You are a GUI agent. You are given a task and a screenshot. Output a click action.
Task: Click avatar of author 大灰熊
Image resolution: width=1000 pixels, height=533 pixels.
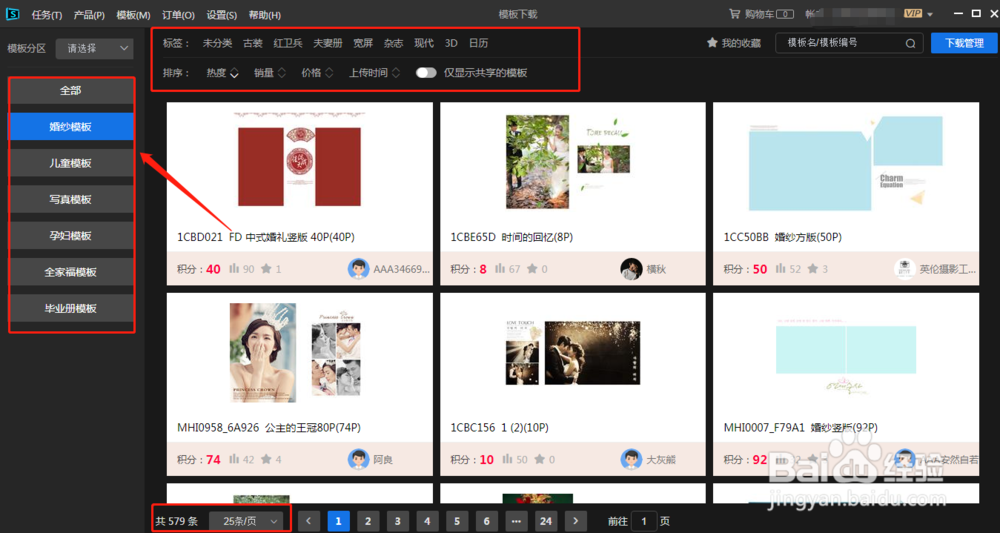pos(631,459)
